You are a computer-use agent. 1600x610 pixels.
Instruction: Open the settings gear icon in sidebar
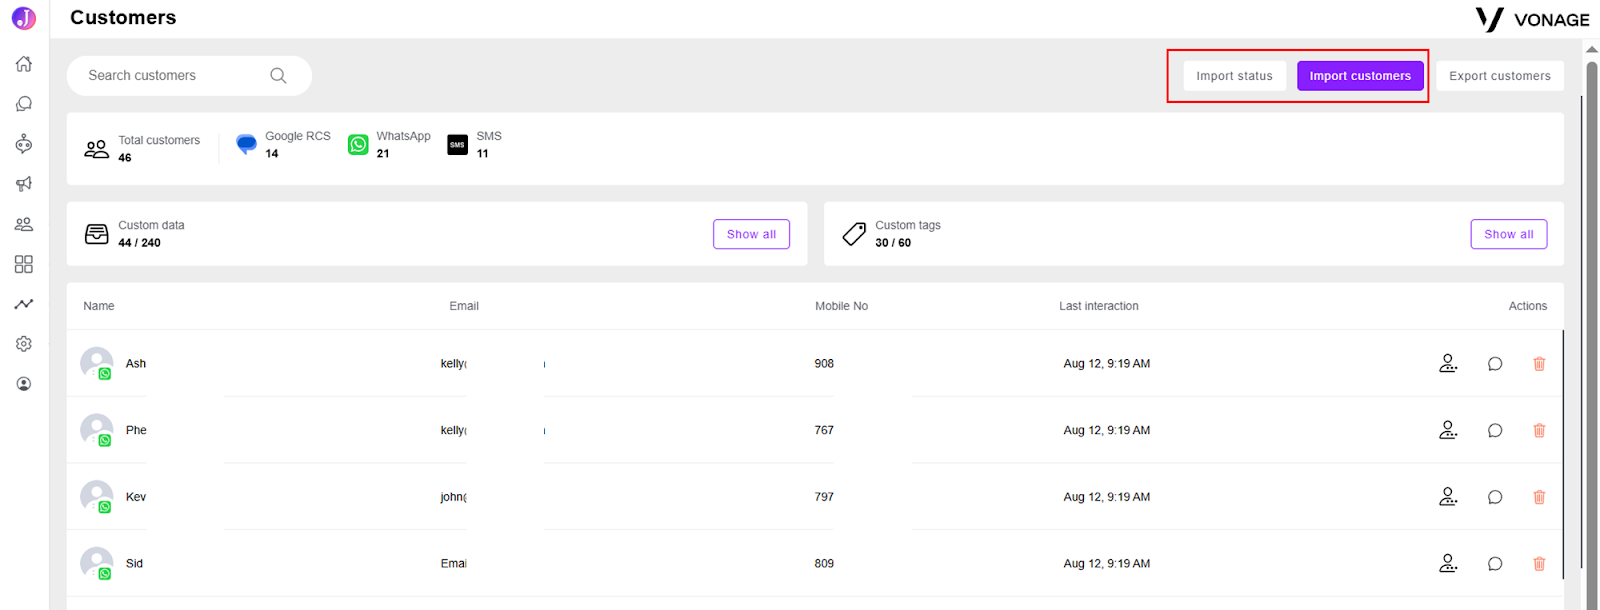tap(24, 344)
